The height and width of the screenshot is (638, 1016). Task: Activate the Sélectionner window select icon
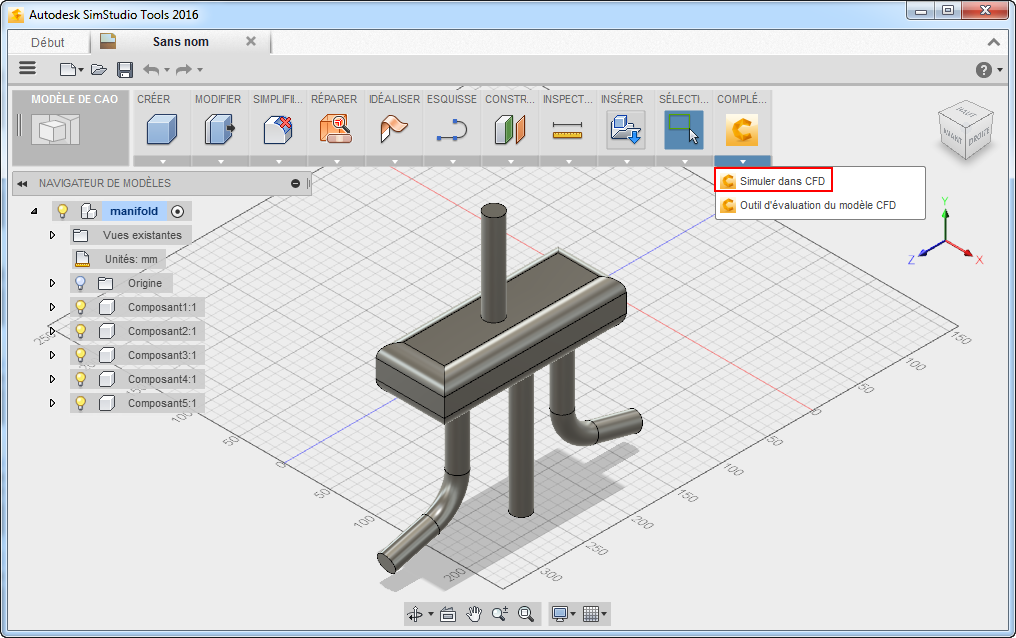(684, 129)
